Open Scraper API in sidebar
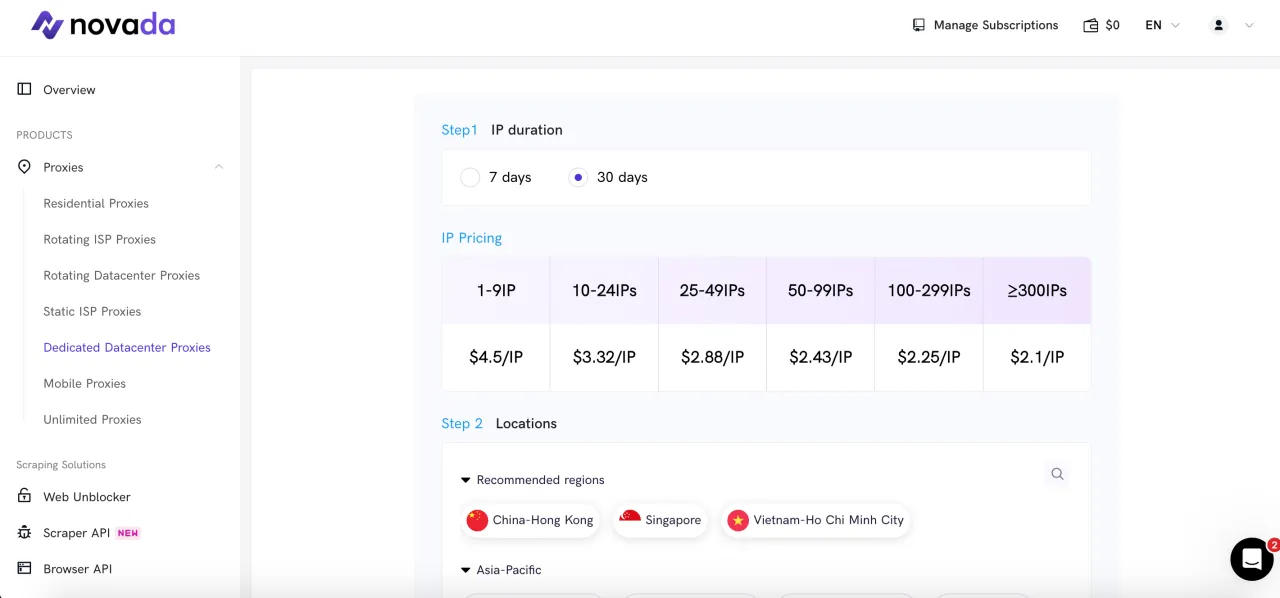 pyautogui.click(x=76, y=533)
